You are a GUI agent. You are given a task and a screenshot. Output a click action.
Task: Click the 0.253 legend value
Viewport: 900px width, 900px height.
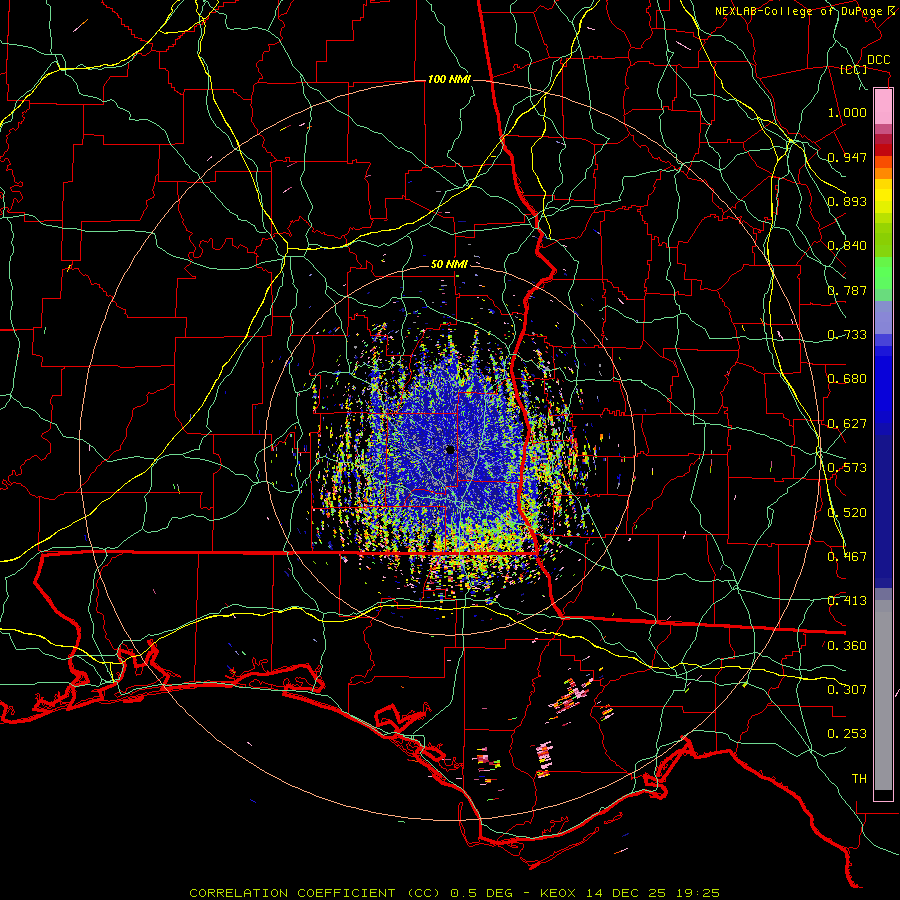pyautogui.click(x=847, y=734)
